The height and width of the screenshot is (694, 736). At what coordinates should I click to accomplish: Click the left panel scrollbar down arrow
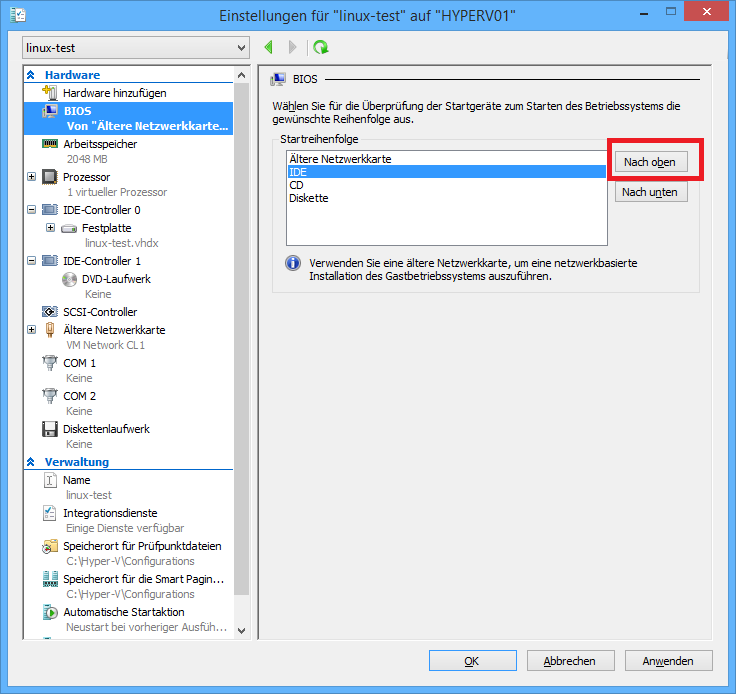point(240,630)
